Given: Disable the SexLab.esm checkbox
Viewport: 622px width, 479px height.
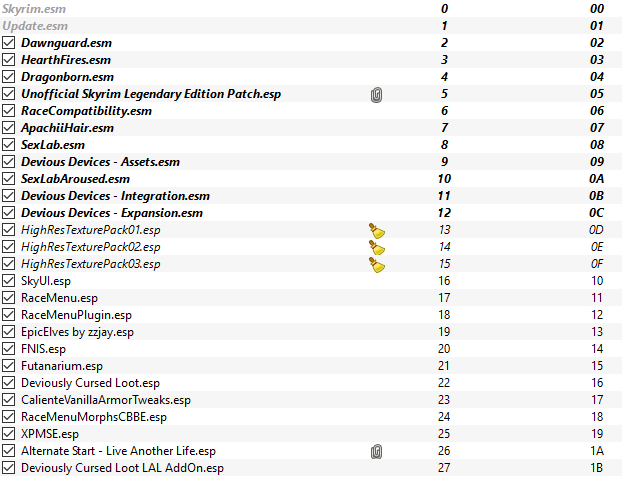Looking at the screenshot, I should (x=8, y=145).
